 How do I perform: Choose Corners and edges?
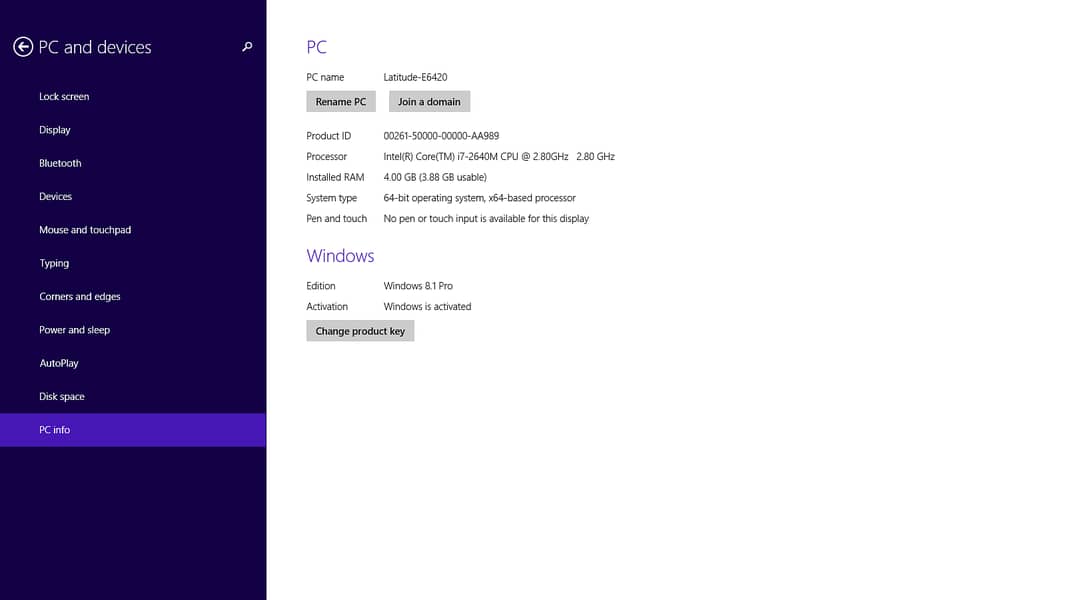(x=80, y=297)
